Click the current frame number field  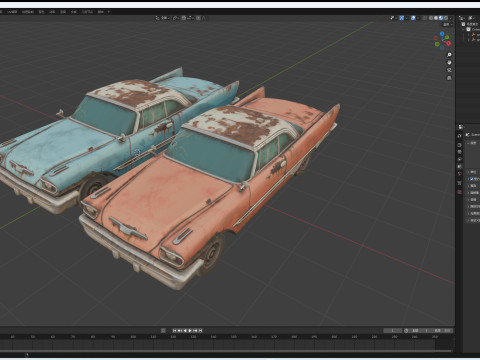tap(393, 331)
